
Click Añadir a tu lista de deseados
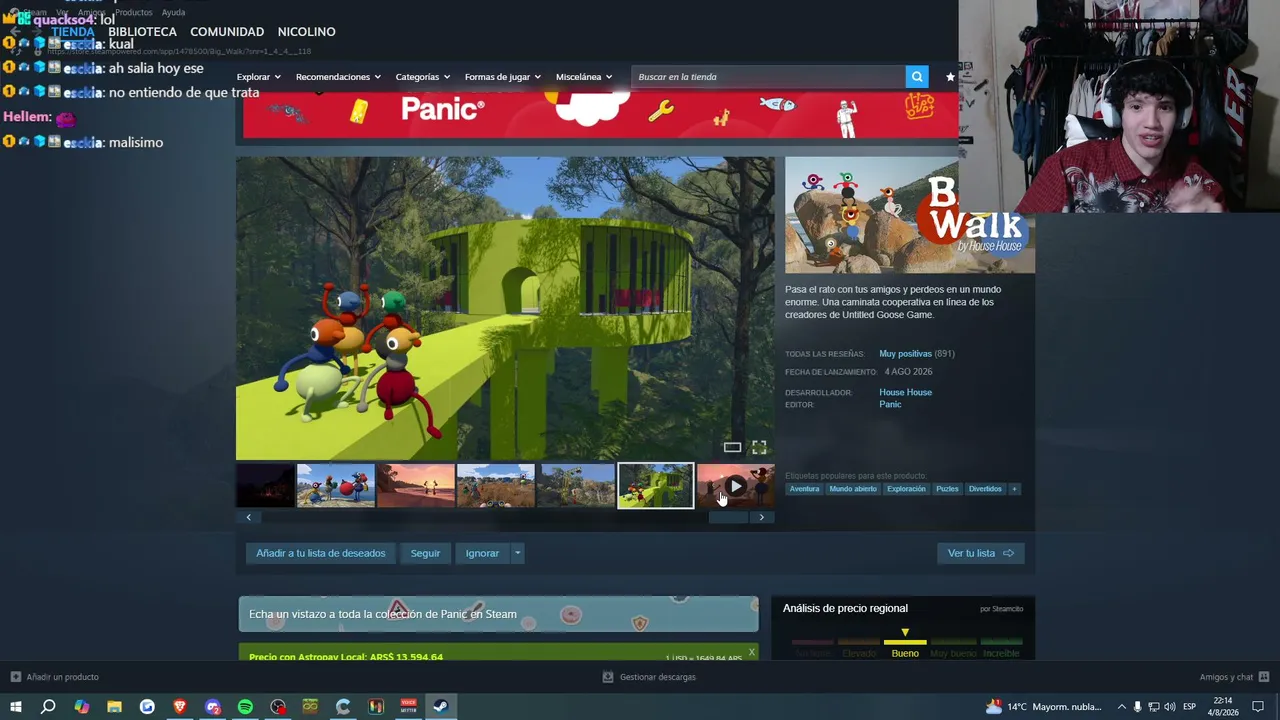pos(320,553)
